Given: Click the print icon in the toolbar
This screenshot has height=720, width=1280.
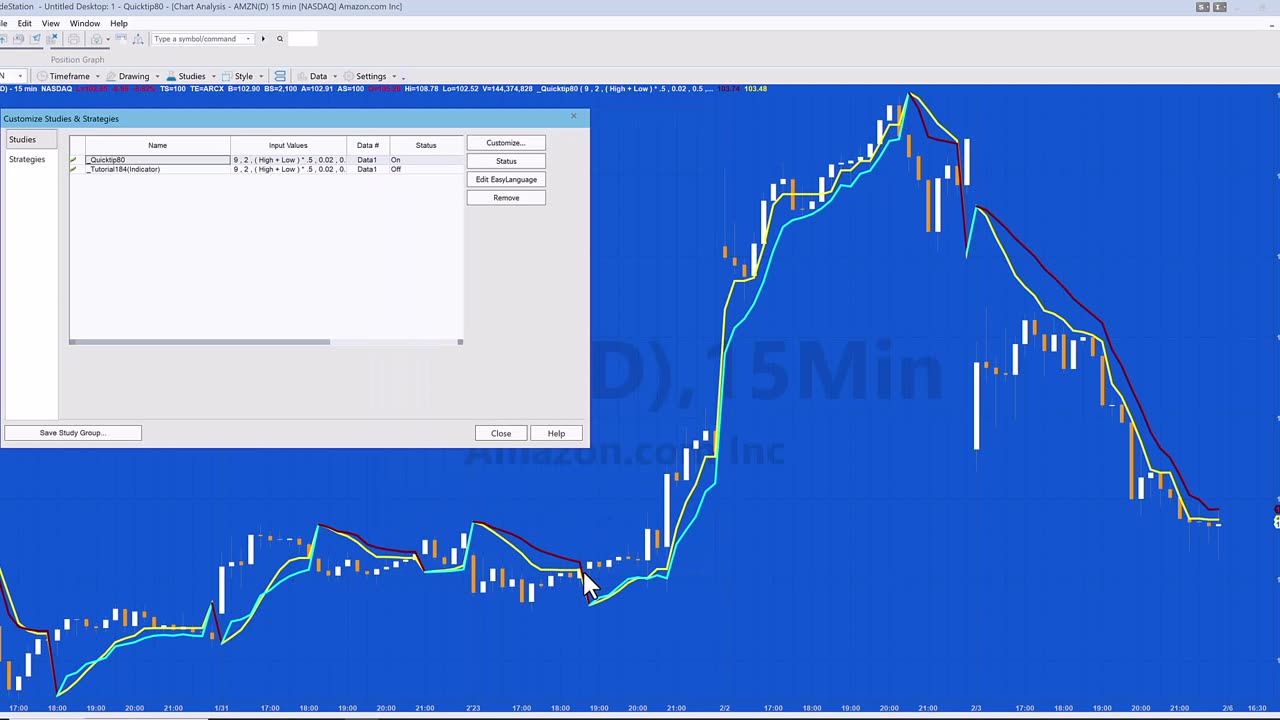Looking at the screenshot, I should pyautogui.click(x=73, y=39).
